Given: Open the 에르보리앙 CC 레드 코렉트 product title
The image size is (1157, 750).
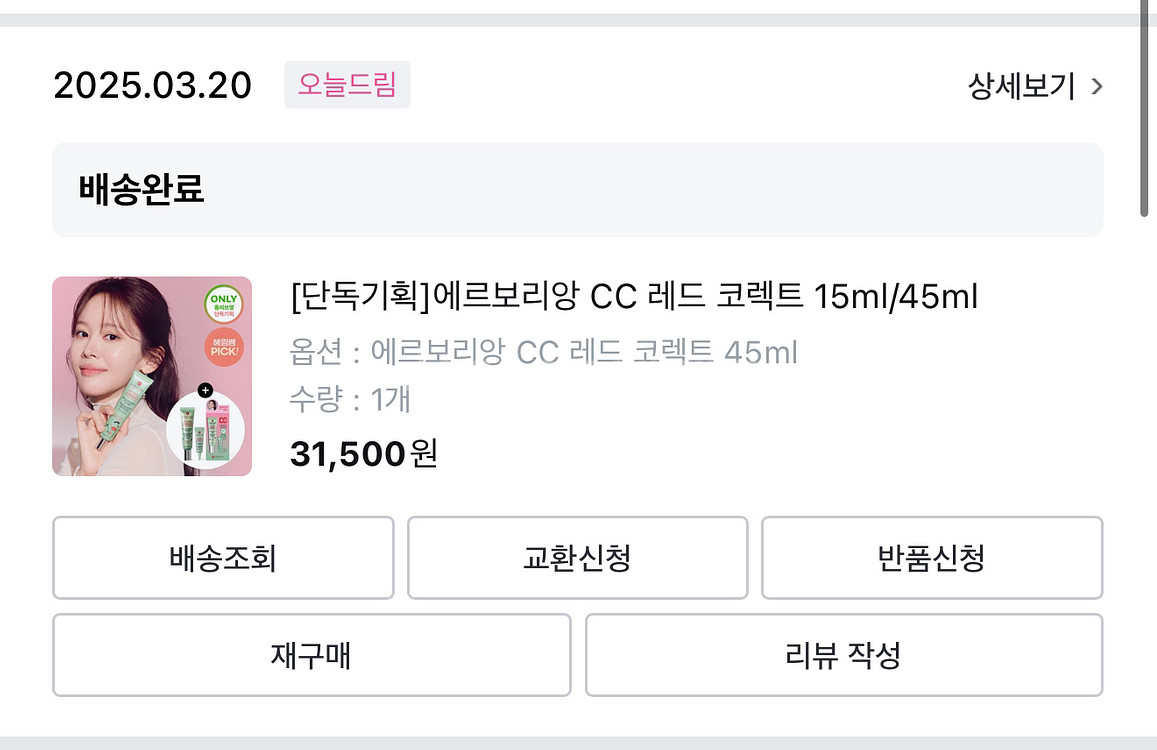Looking at the screenshot, I should coord(633,297).
